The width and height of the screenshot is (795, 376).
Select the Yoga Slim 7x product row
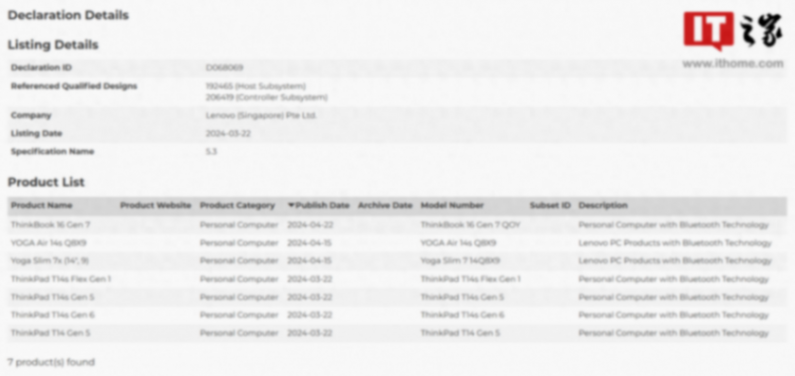(x=397, y=261)
